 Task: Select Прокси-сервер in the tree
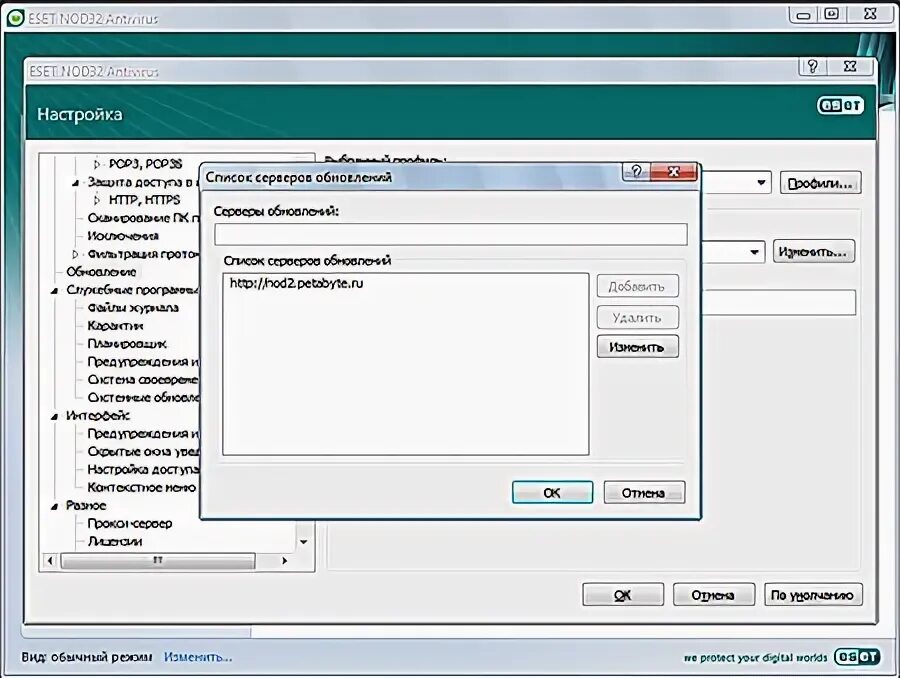coord(130,524)
